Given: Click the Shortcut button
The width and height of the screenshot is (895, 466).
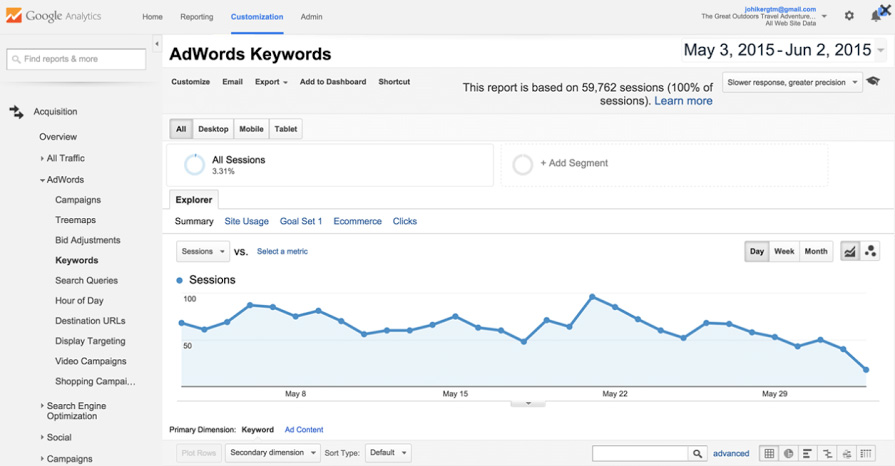Looking at the screenshot, I should click(x=394, y=82).
